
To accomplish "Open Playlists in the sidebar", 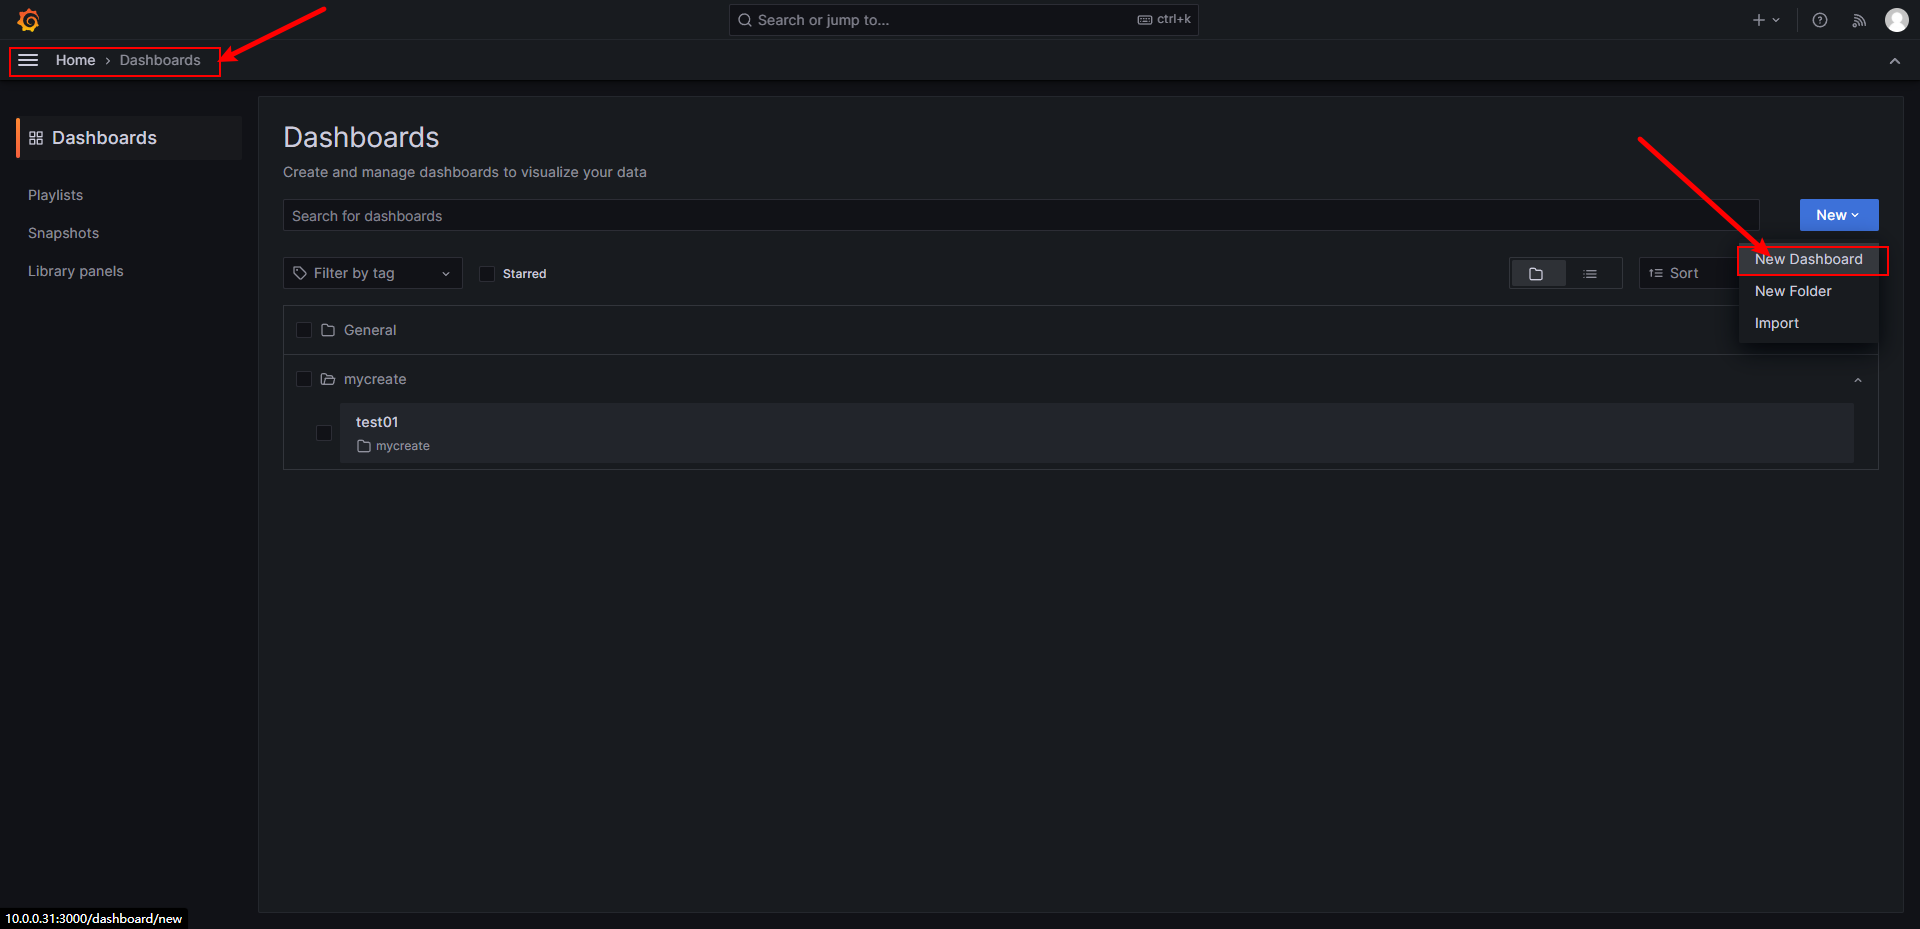I will (x=55, y=195).
